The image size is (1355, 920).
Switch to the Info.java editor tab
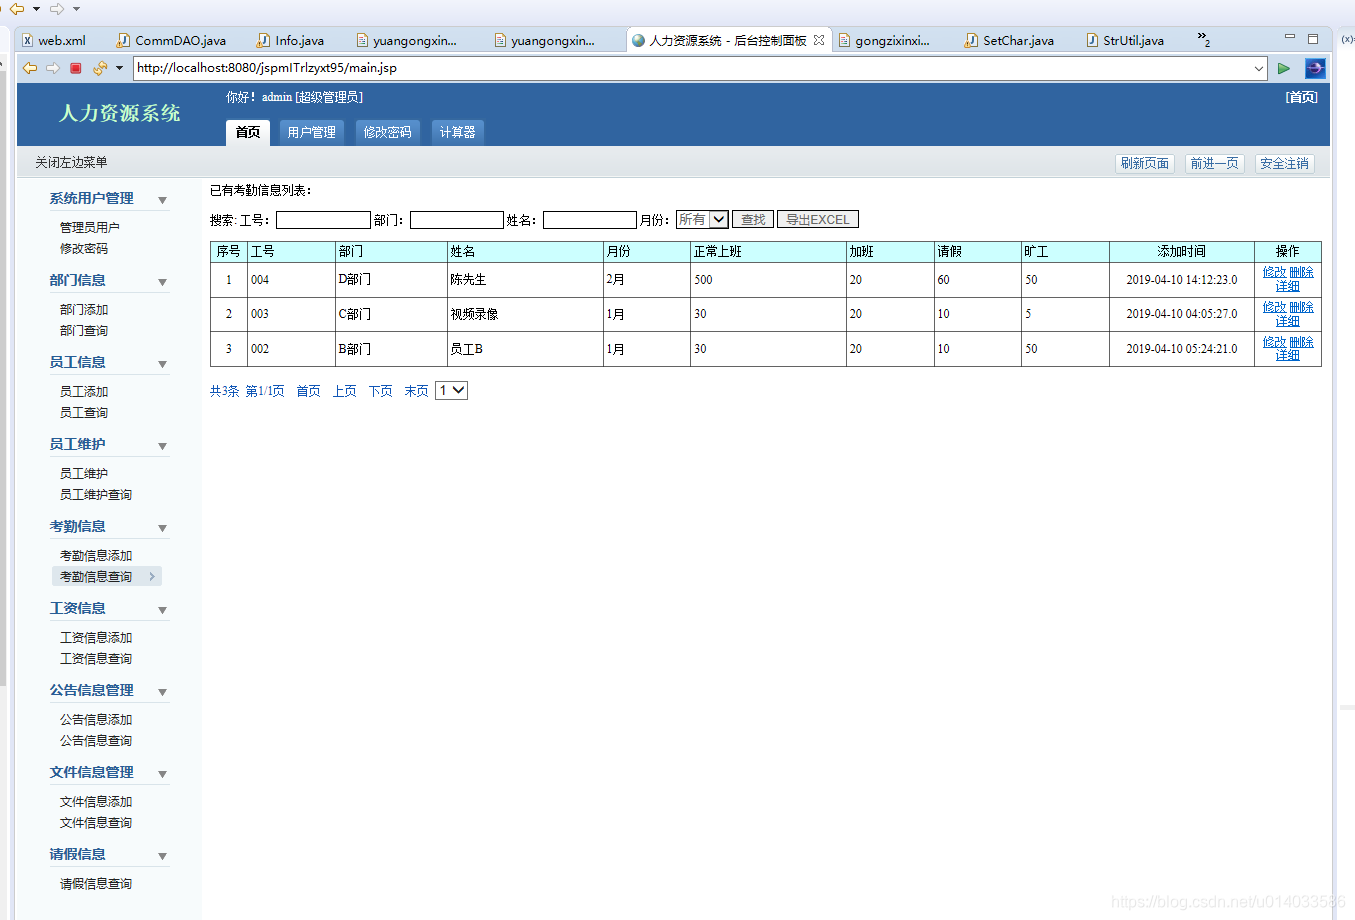[291, 40]
